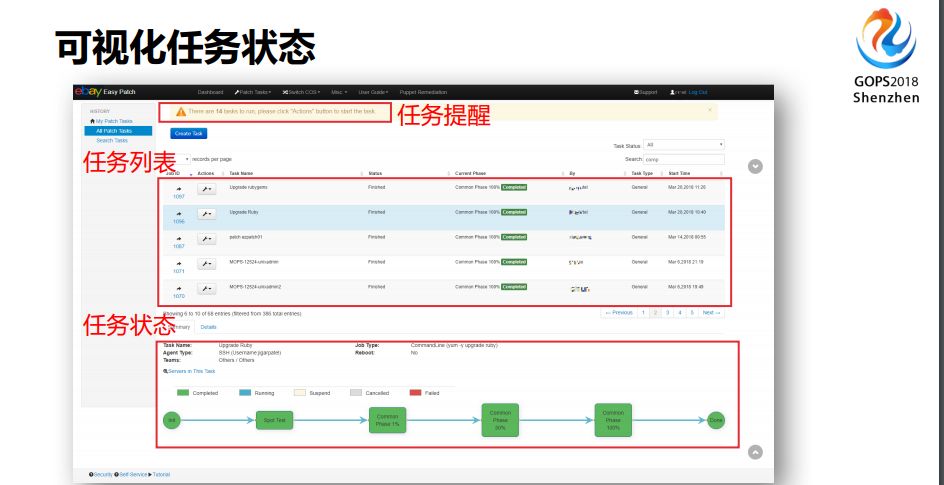Click the Completed green legend swatch

point(182,393)
